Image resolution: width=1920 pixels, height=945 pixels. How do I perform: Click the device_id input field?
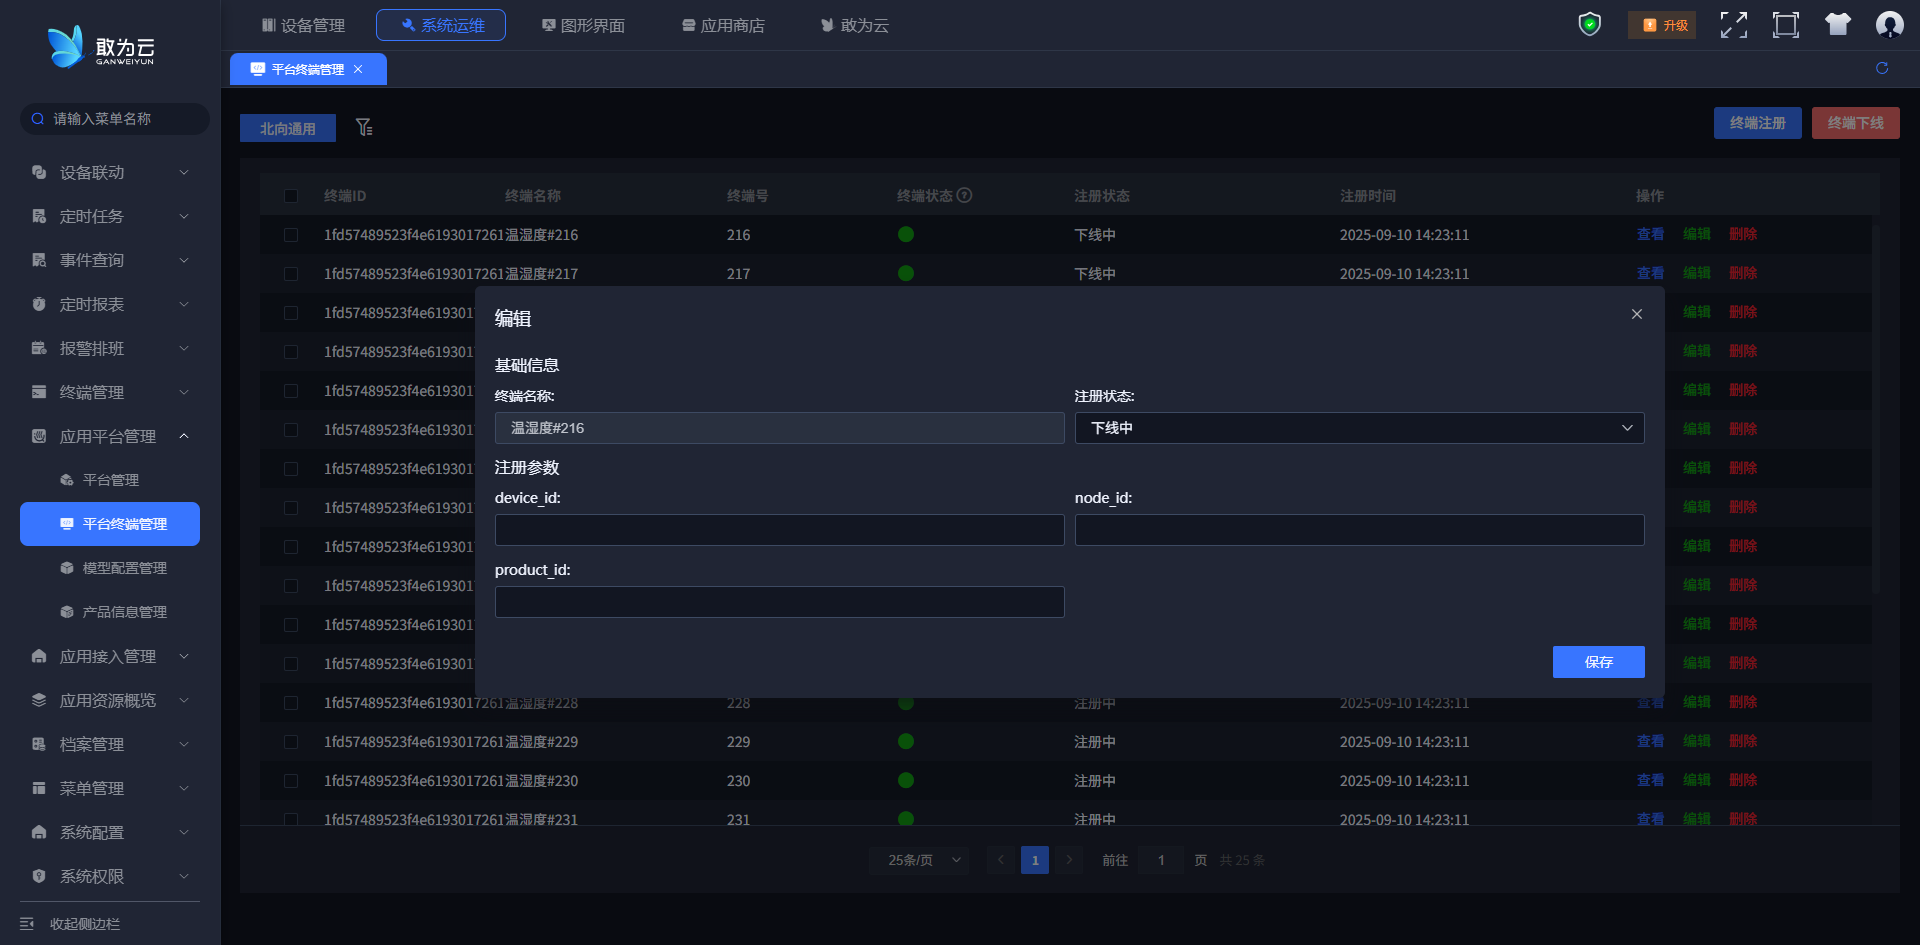(x=779, y=530)
